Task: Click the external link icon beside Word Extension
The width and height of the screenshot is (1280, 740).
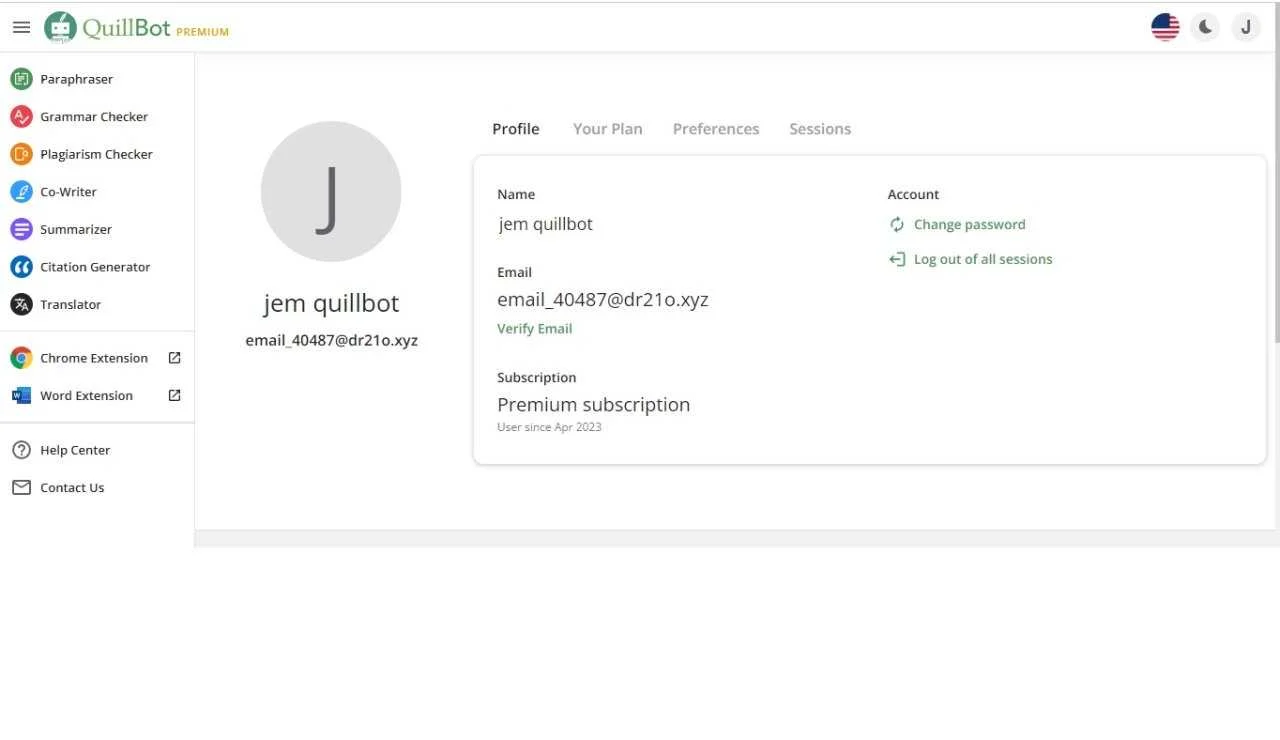Action: (174, 395)
